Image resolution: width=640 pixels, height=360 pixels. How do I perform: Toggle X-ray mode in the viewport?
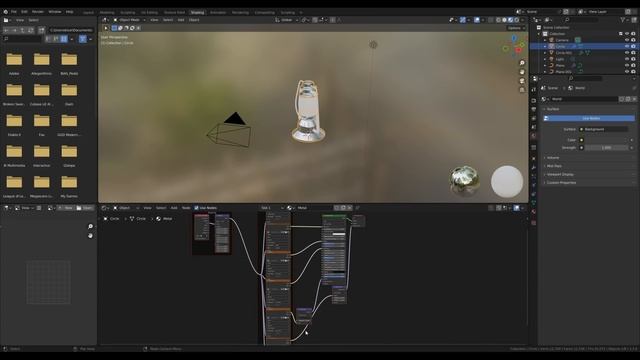click(x=491, y=20)
